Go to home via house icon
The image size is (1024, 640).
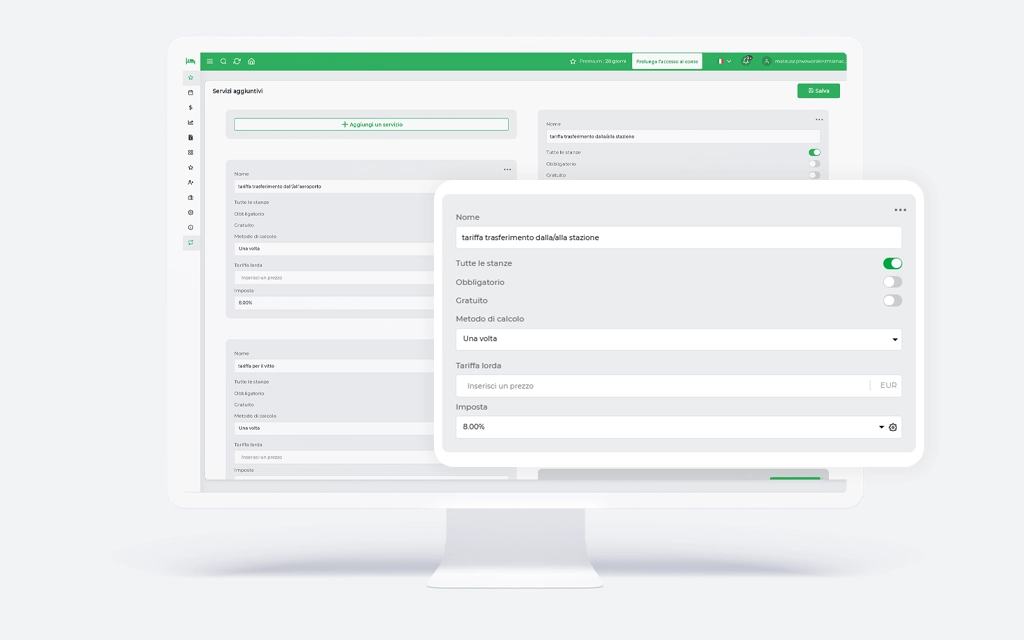[251, 61]
